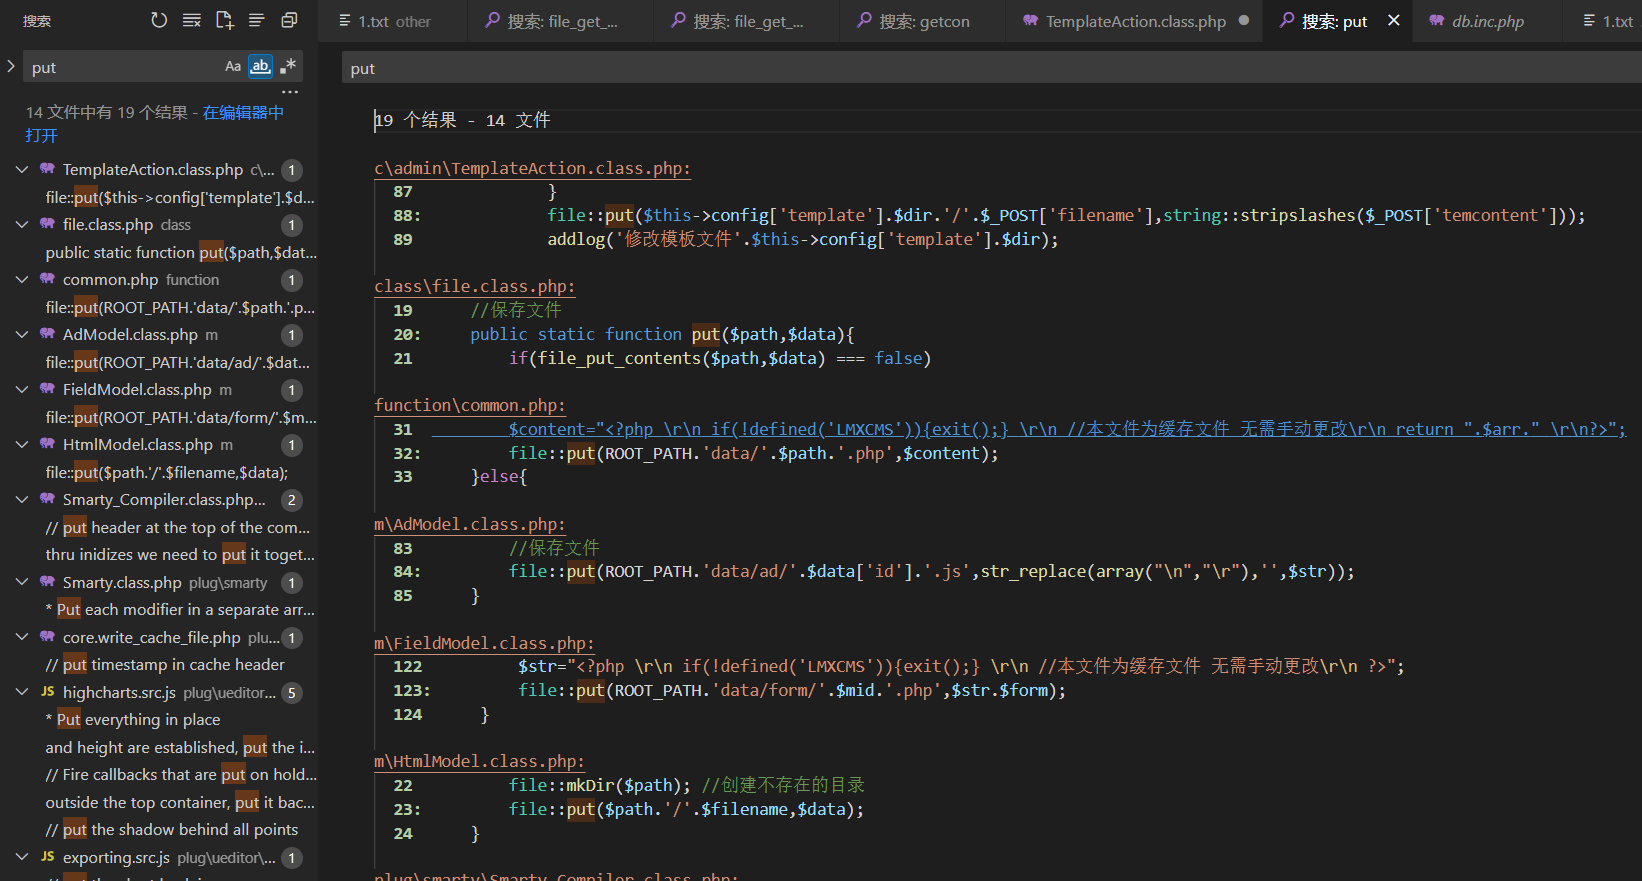Select PHP icon of TemplateAction.class.php result
Screen dimensions: 1642x881
pyautogui.click(x=47, y=169)
